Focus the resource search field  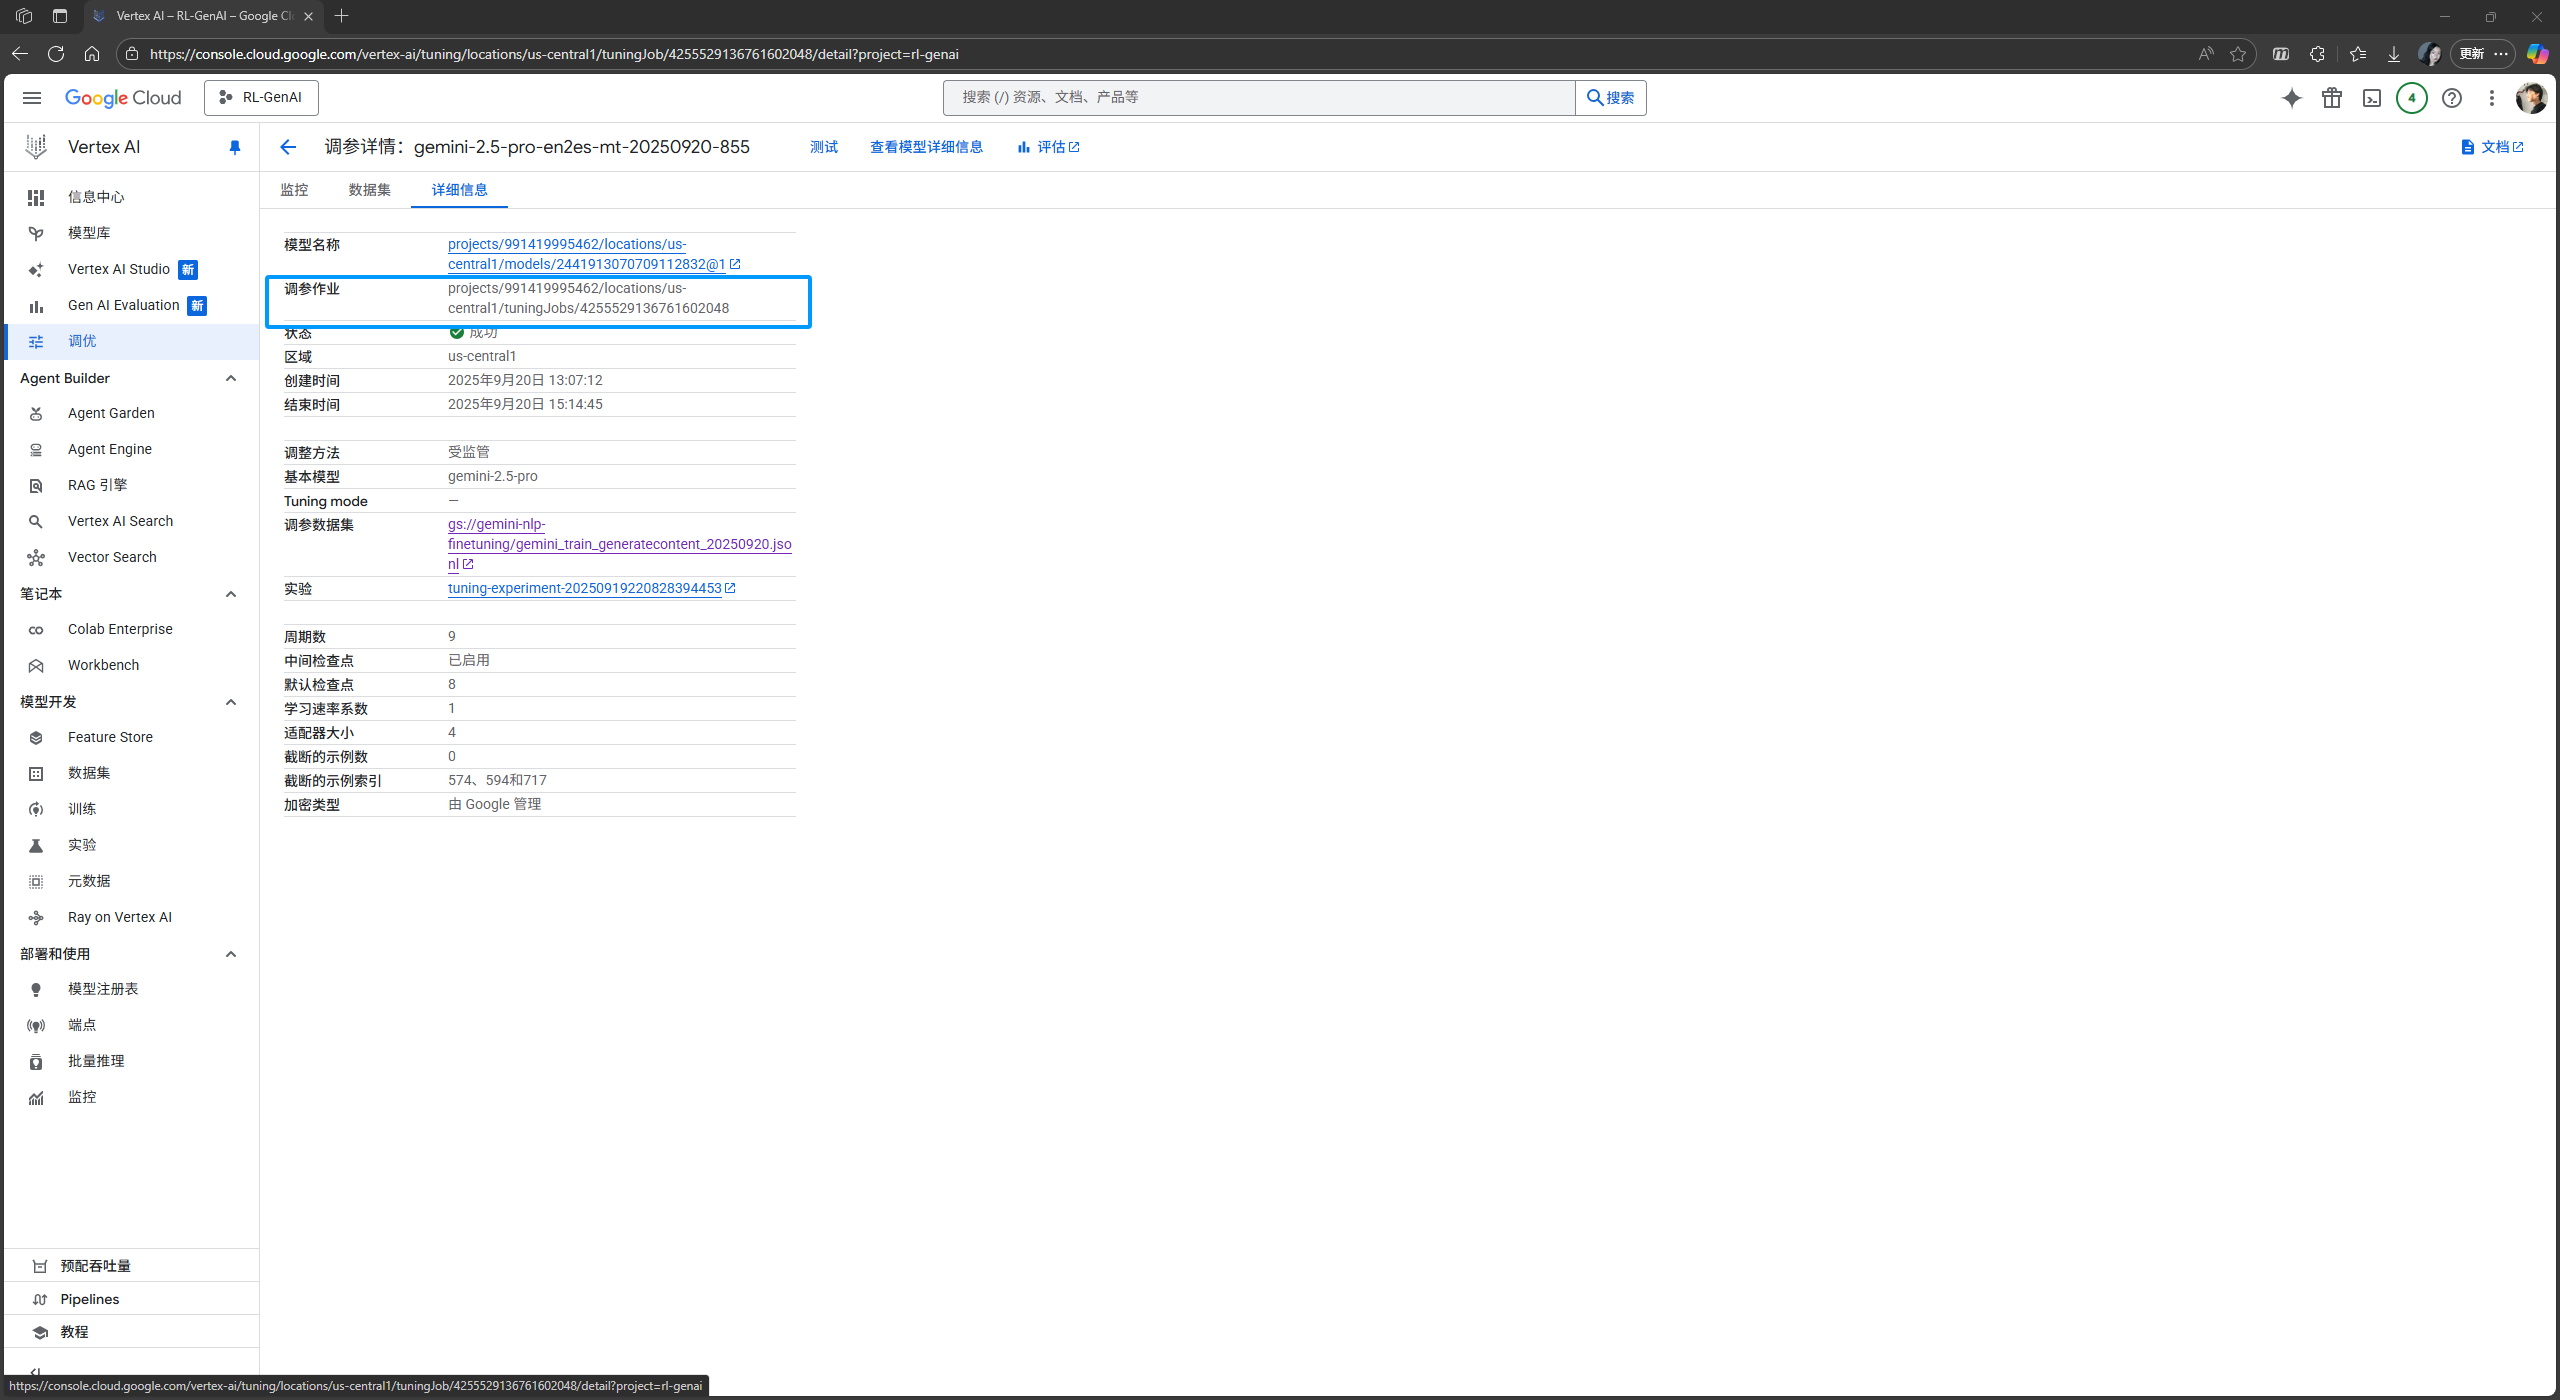1258,98
